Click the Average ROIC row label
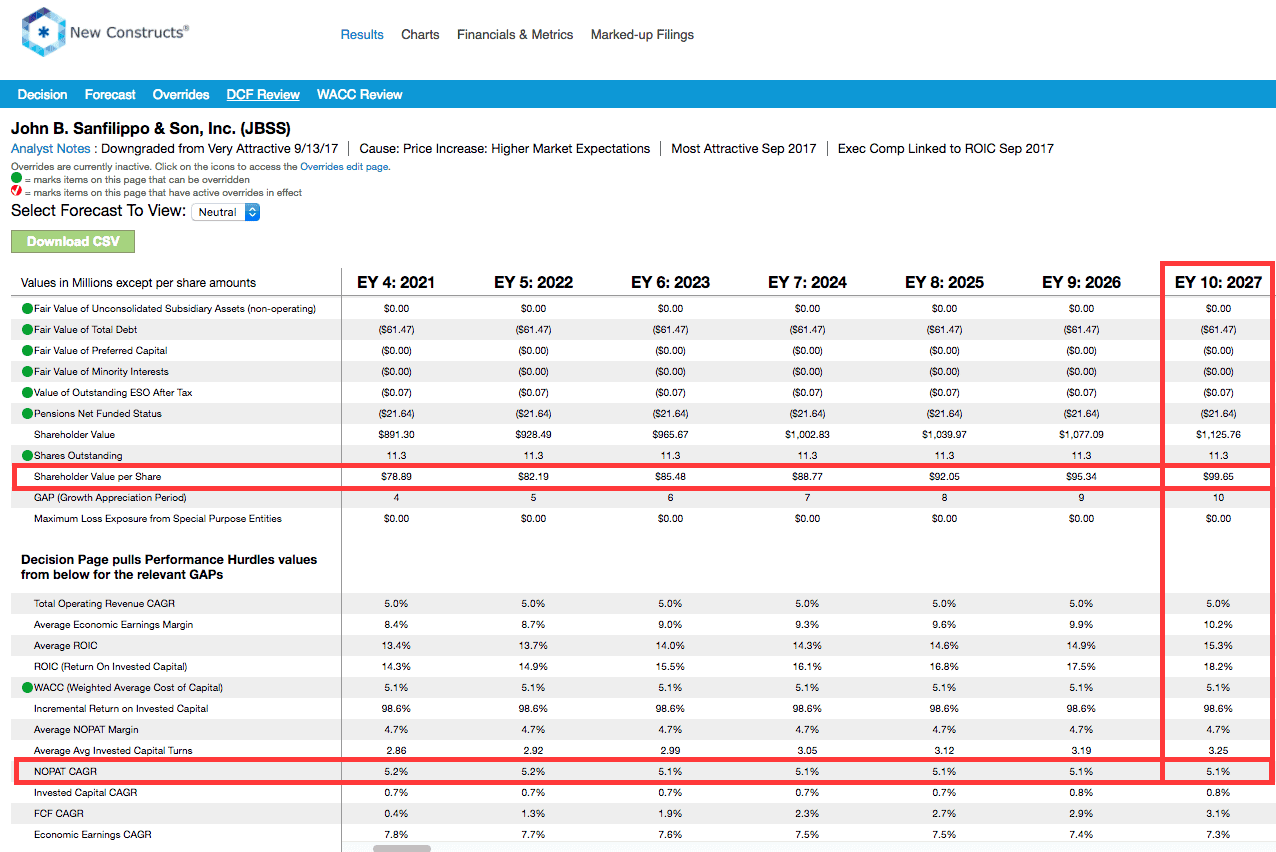Image resolution: width=1276 pixels, height=852 pixels. (66, 646)
